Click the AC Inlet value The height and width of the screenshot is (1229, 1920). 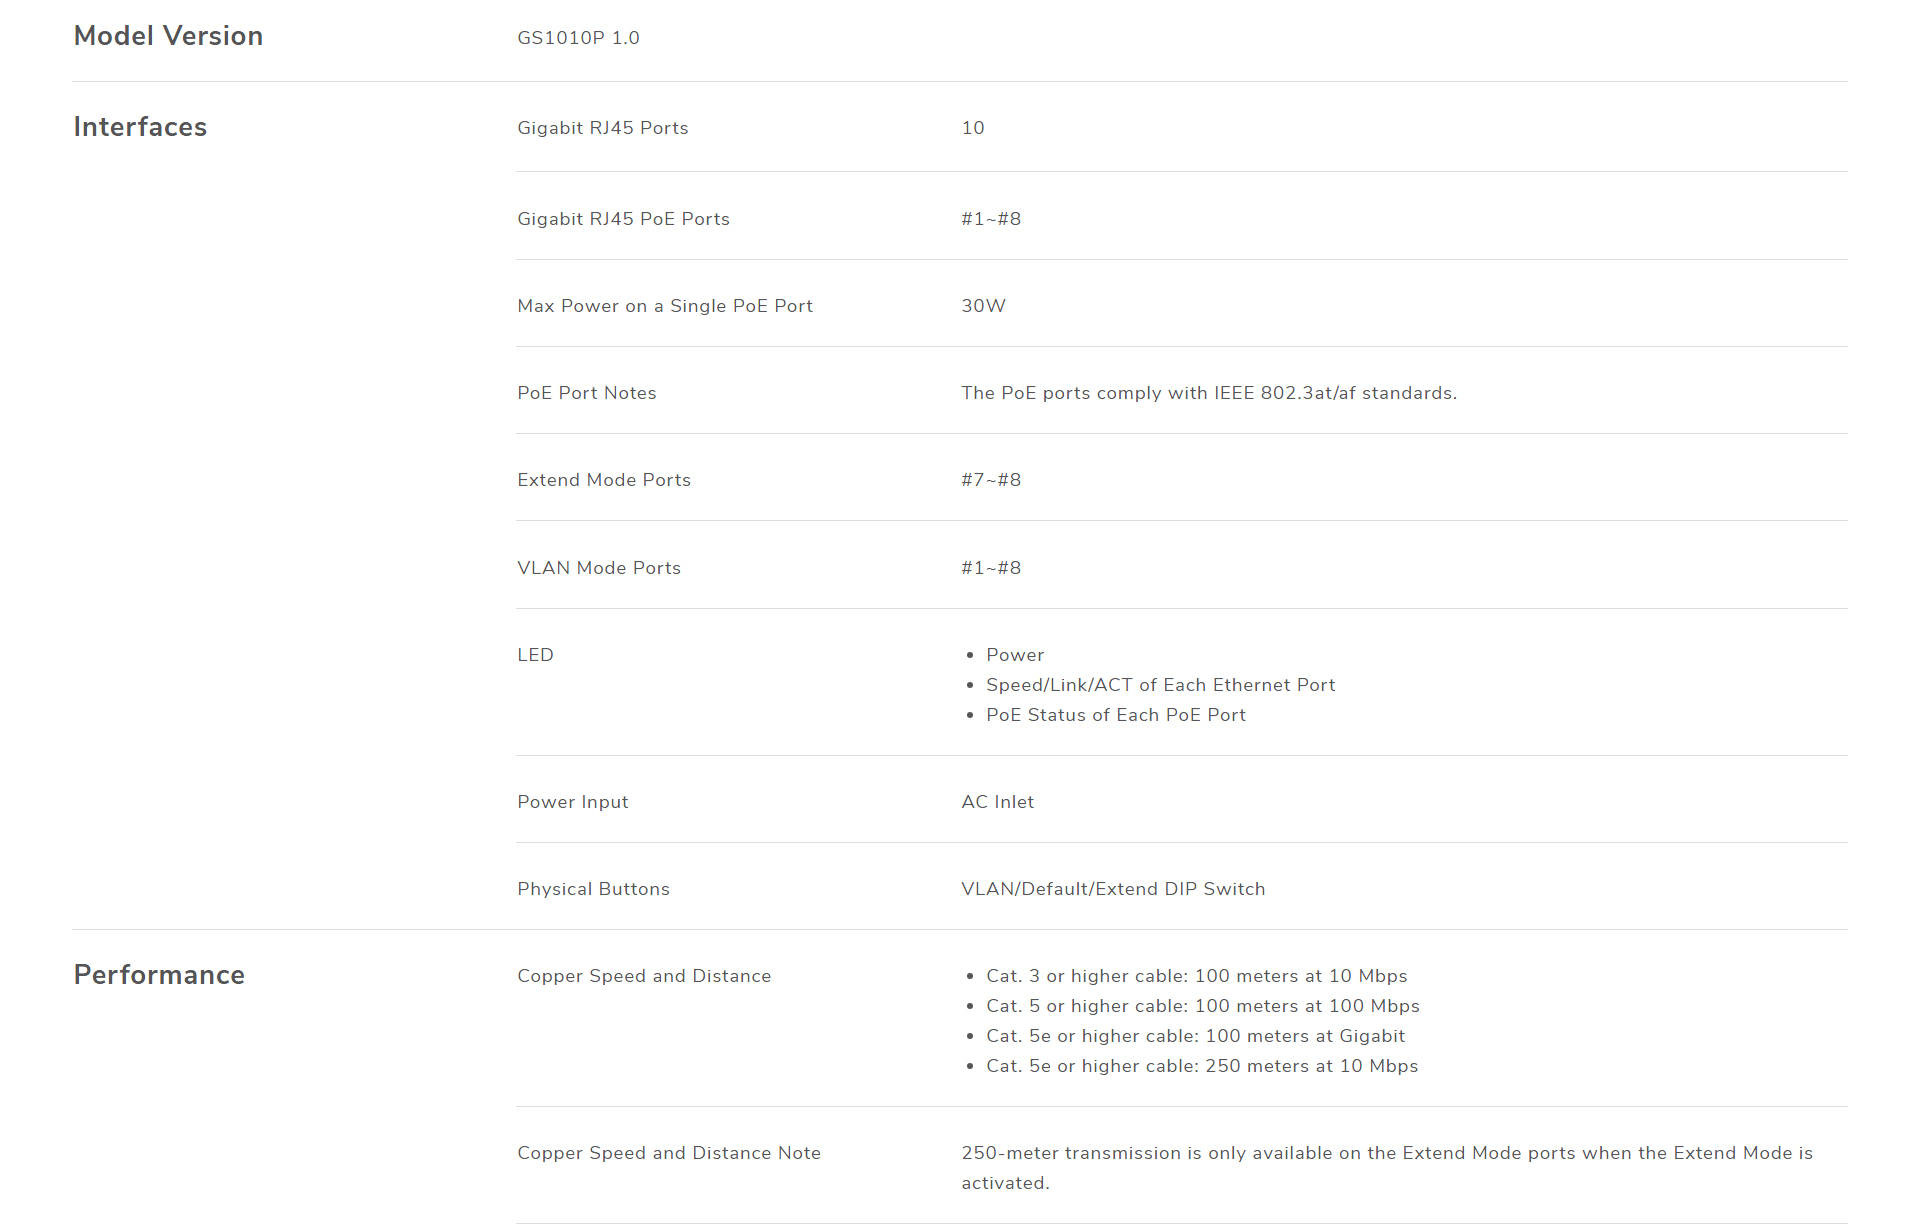point(998,802)
